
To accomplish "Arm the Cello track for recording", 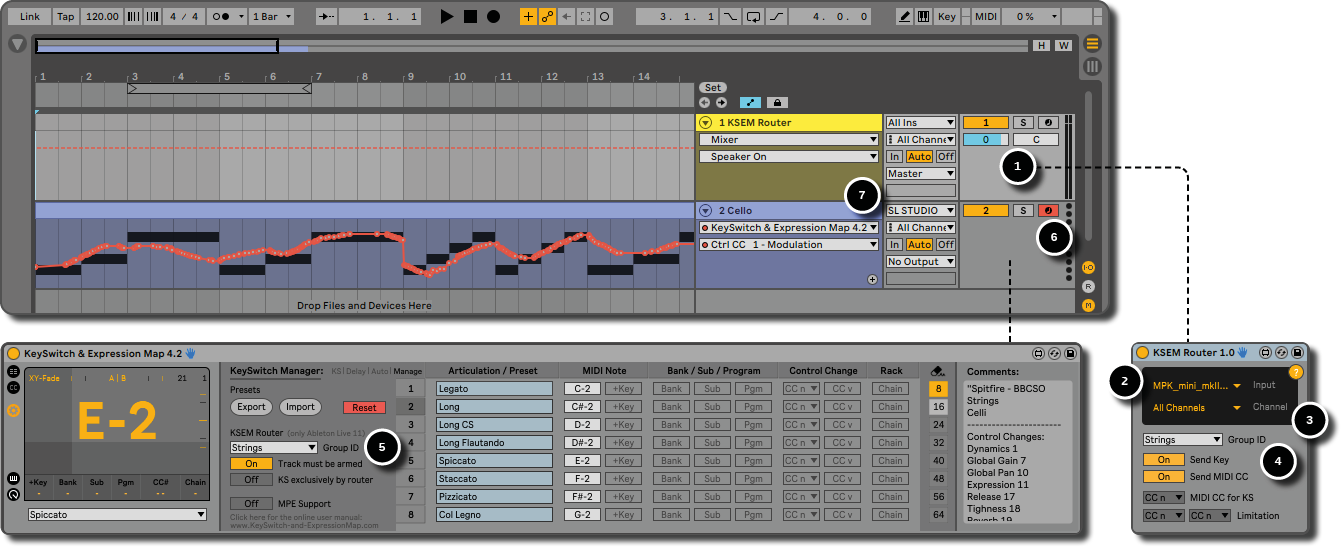I will coord(1048,211).
